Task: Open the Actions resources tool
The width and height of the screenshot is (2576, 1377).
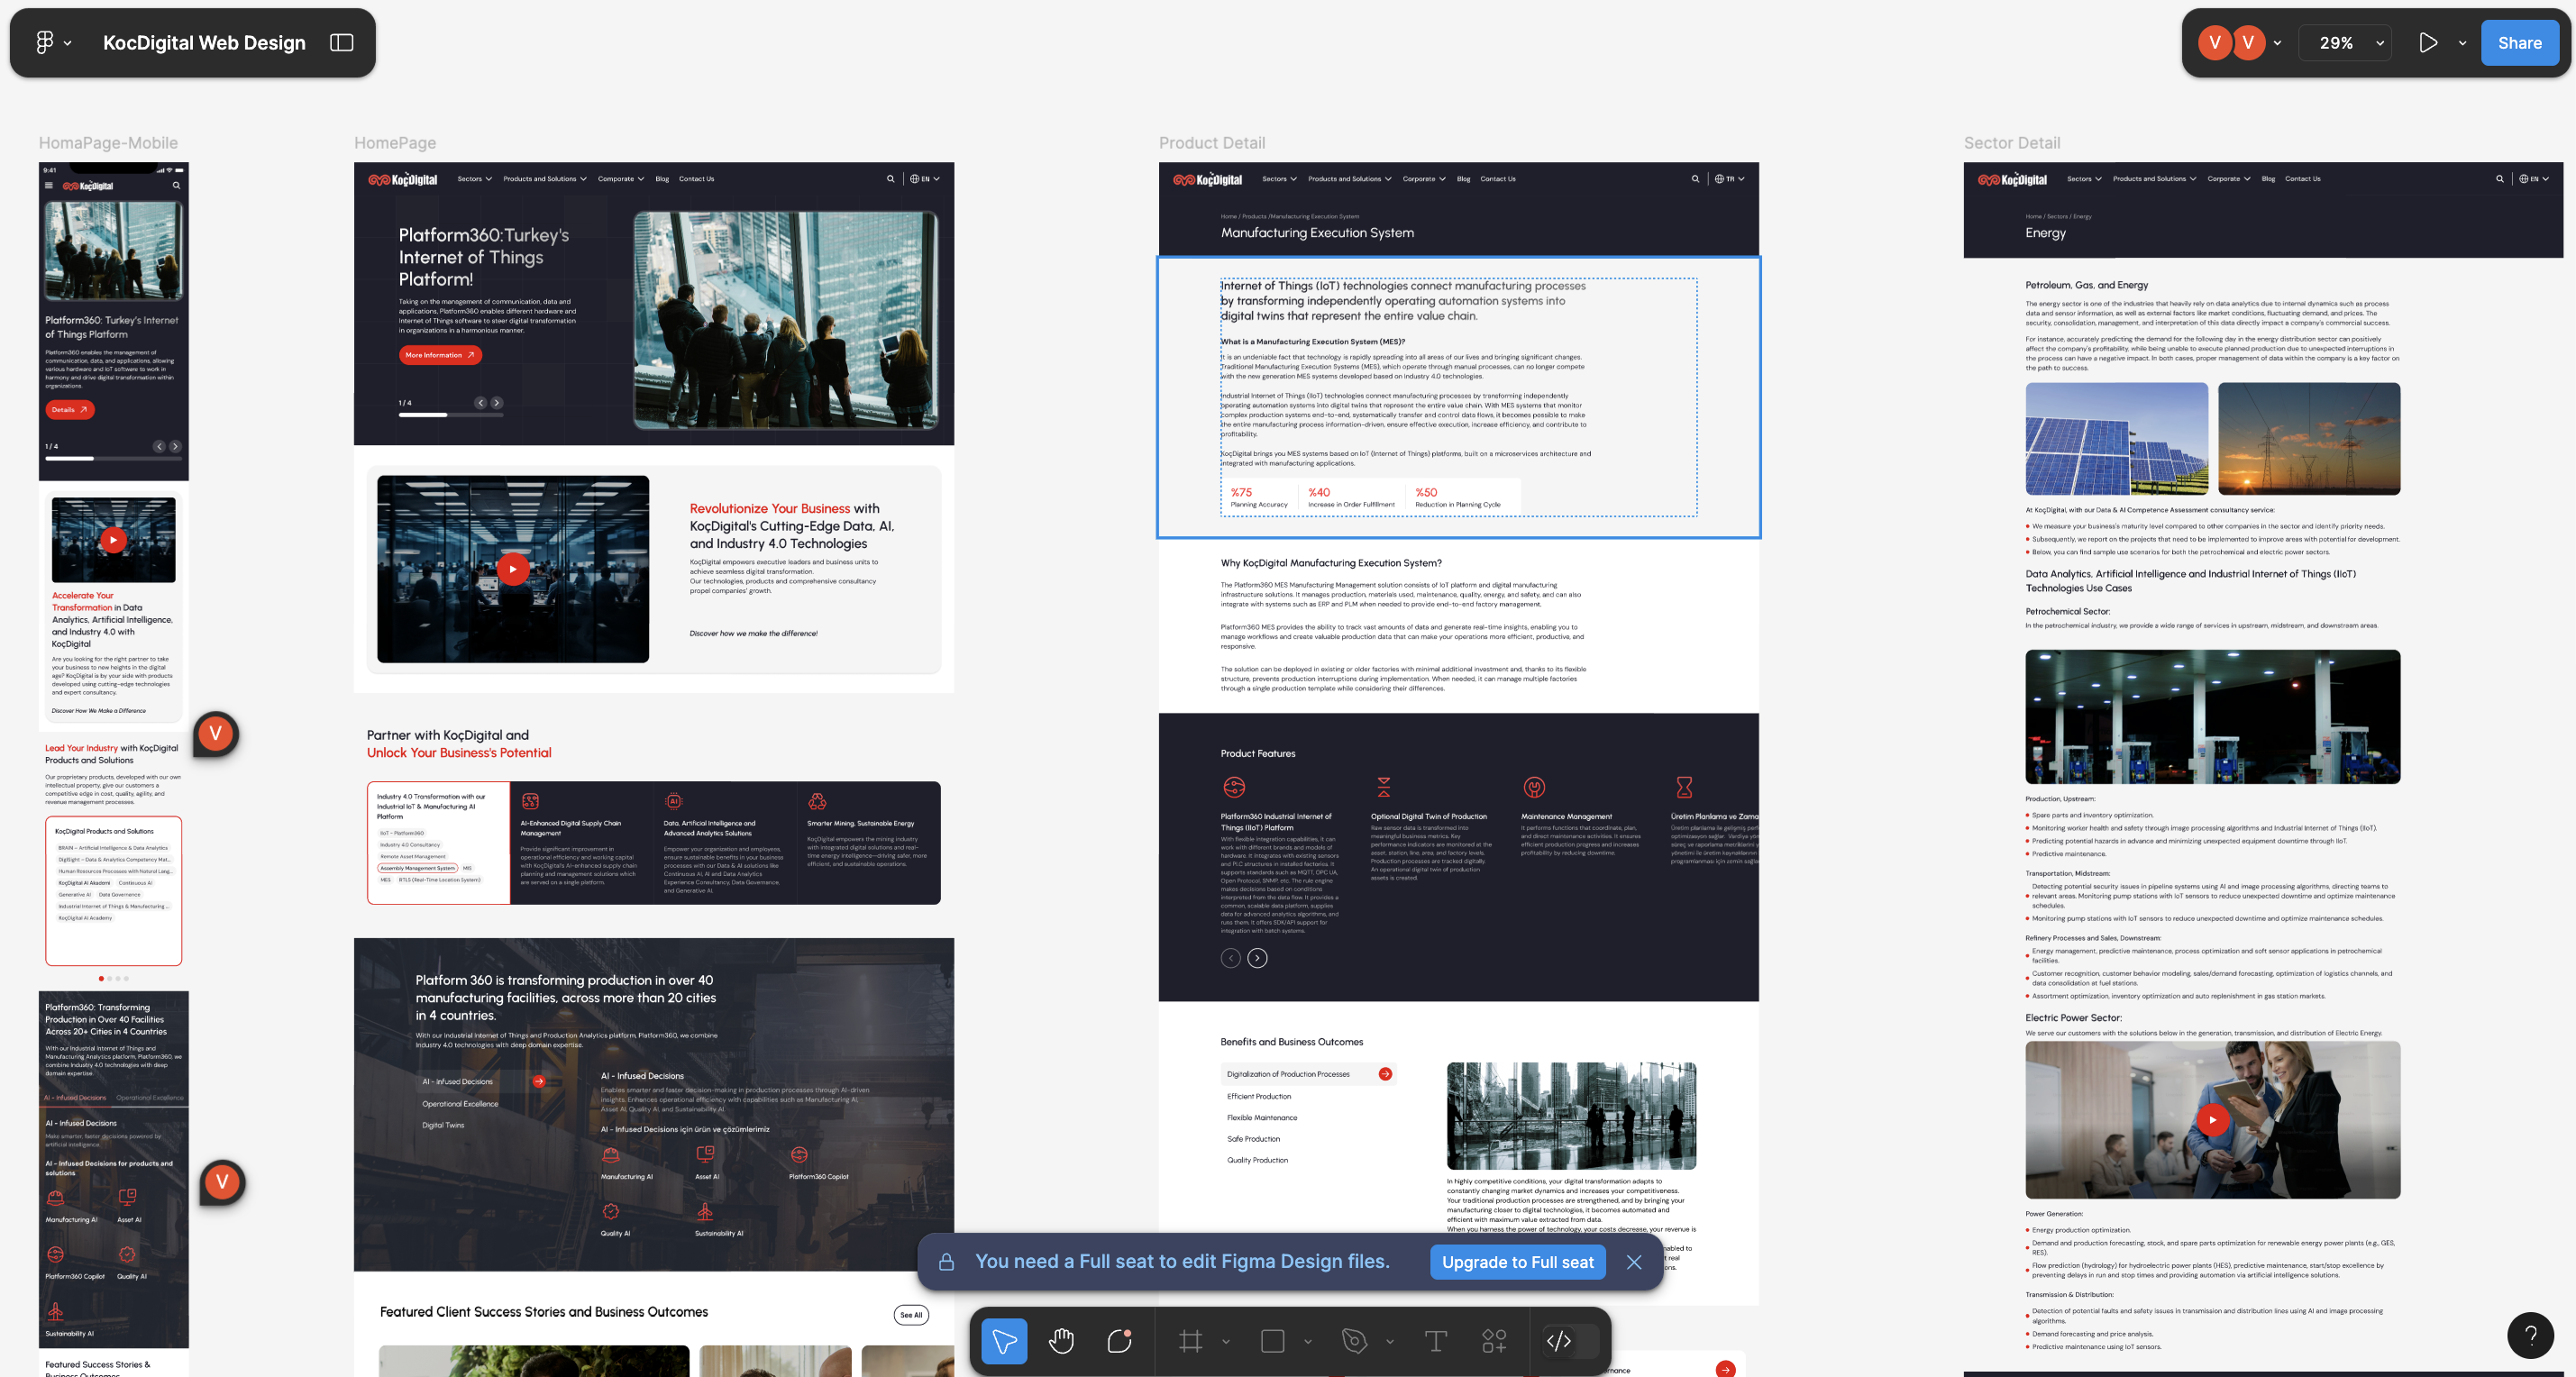Action: click(1494, 1341)
